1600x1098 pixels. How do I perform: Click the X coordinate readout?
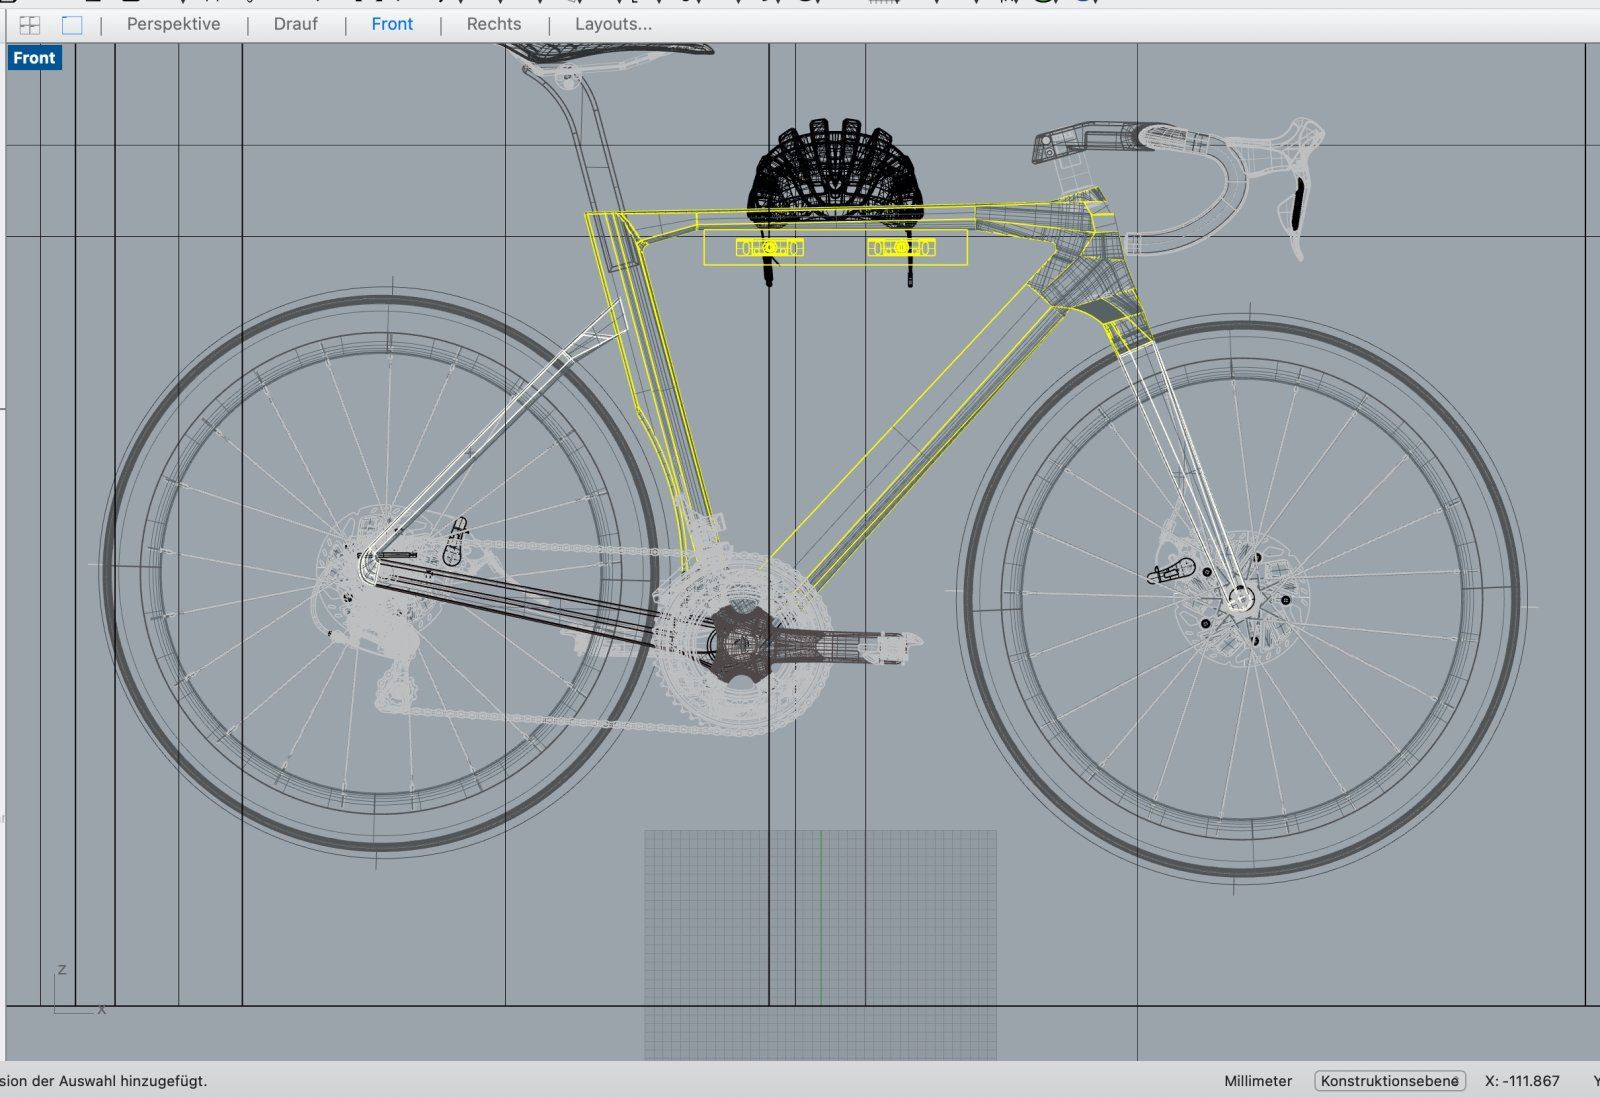pyautogui.click(x=1522, y=1081)
